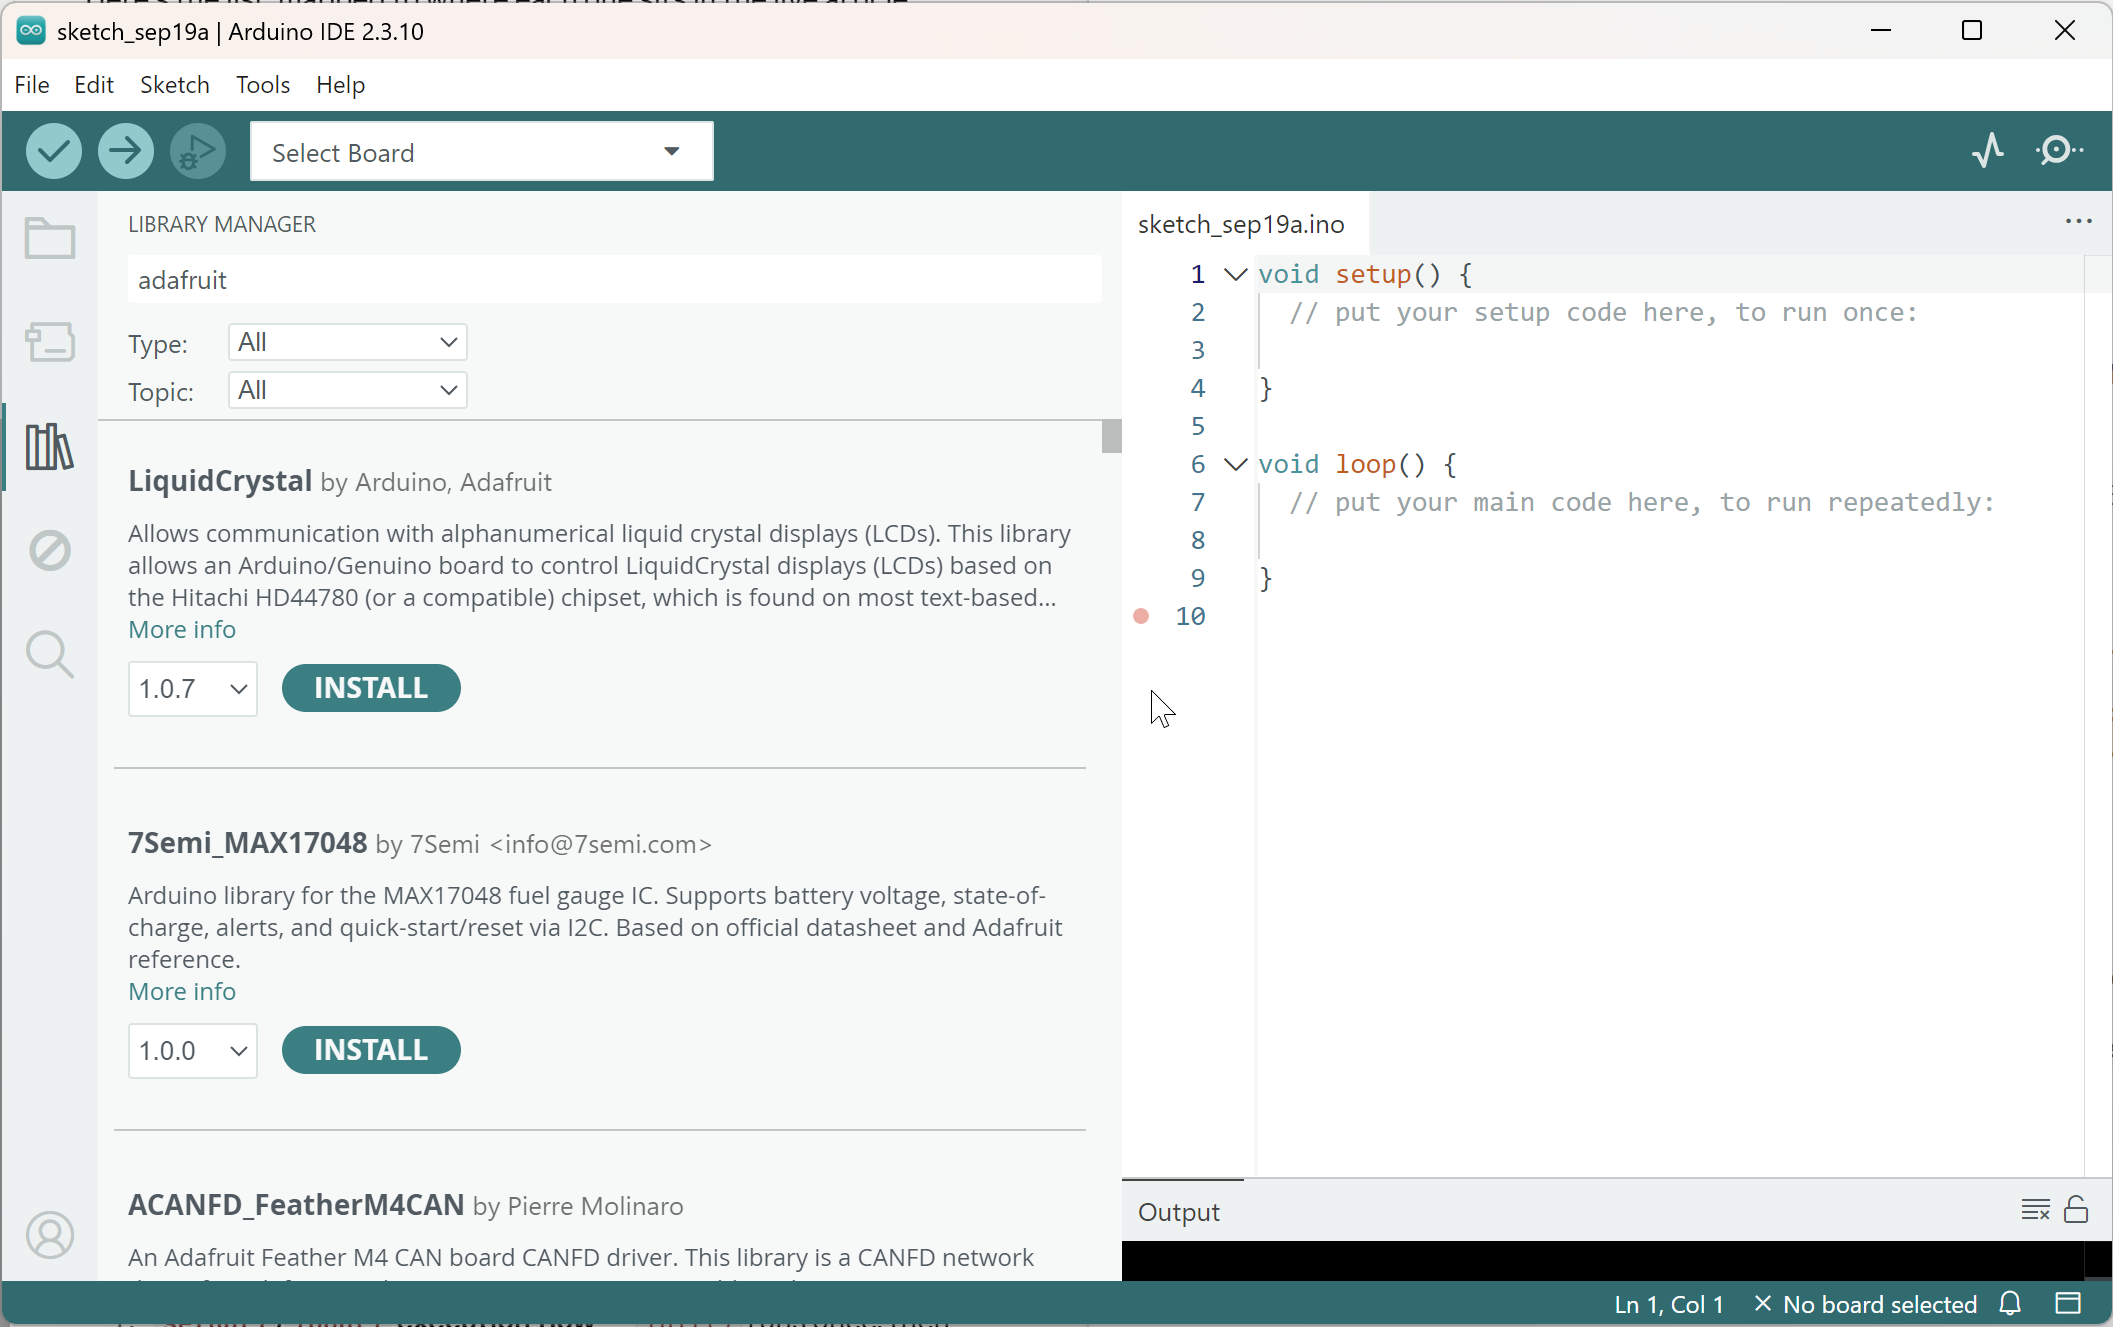Toggle the Library Manager sidebar icon
Image resolution: width=2113 pixels, height=1327 pixels.
point(49,446)
